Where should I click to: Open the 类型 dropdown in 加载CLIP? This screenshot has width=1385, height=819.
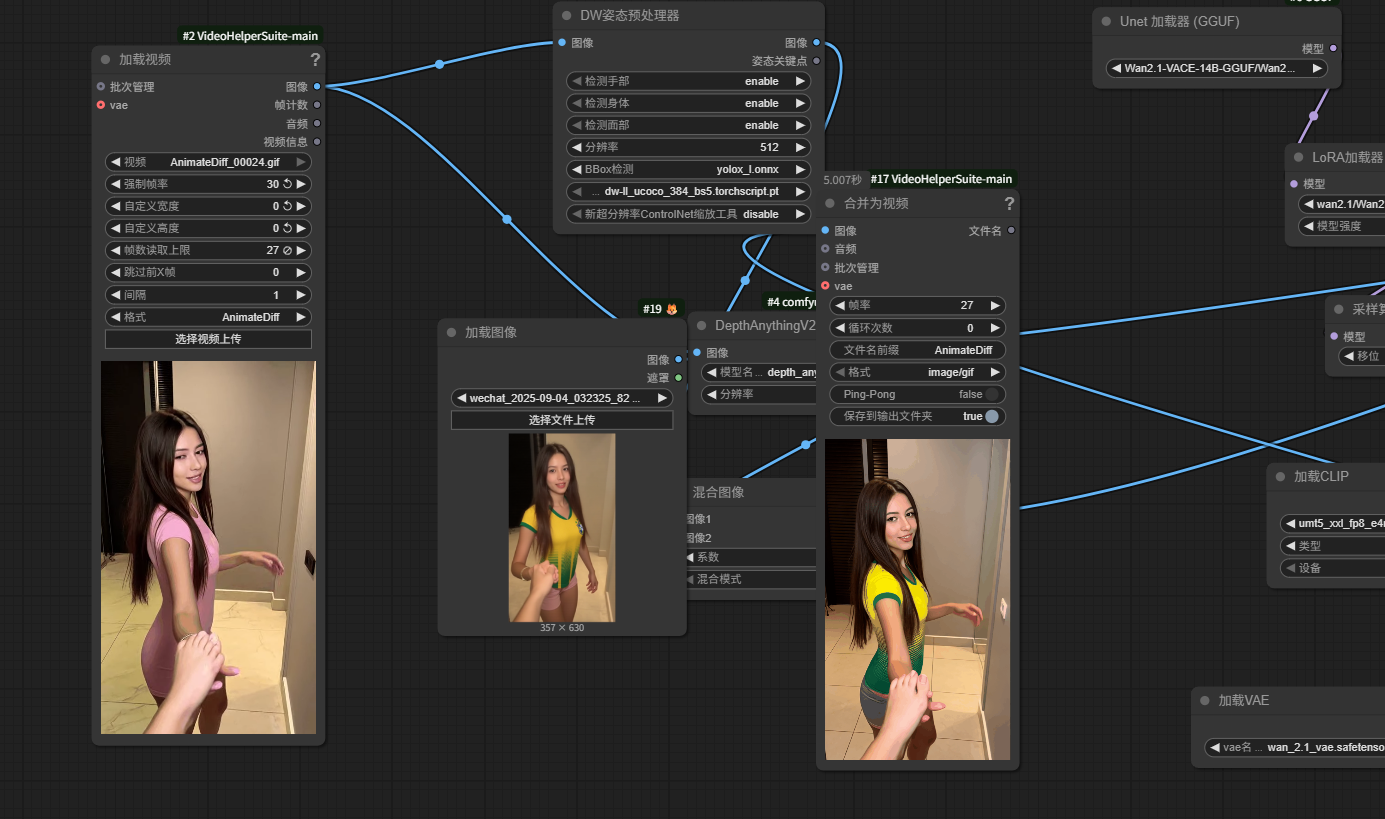pyautogui.click(x=1333, y=546)
